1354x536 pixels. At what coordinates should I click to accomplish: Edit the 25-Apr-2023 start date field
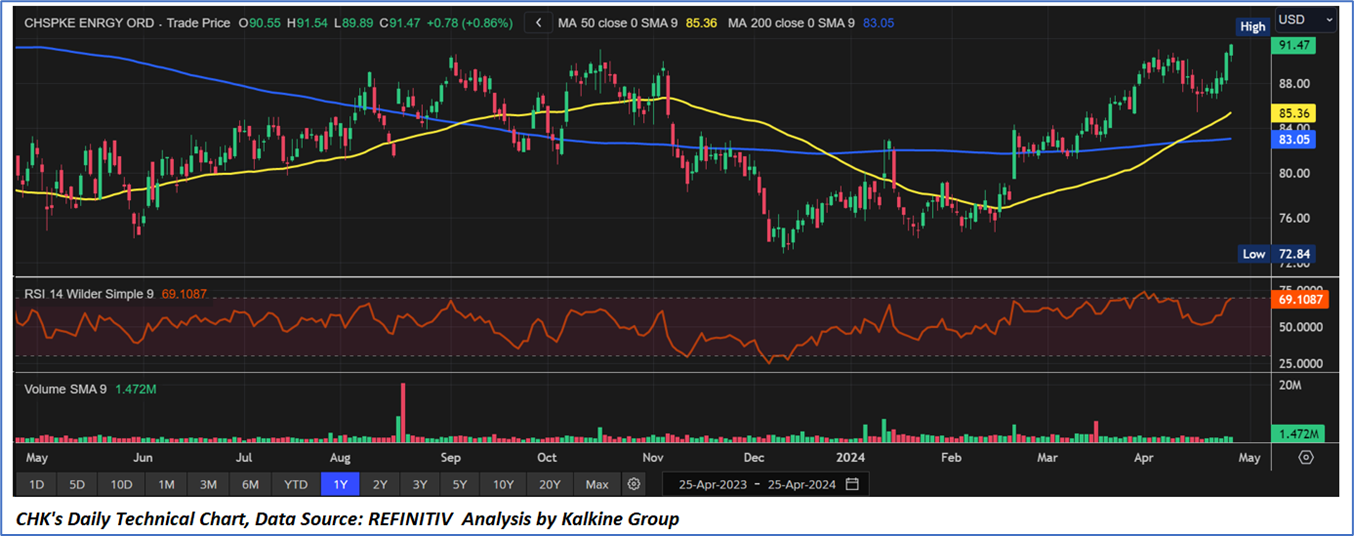pyautogui.click(x=713, y=484)
